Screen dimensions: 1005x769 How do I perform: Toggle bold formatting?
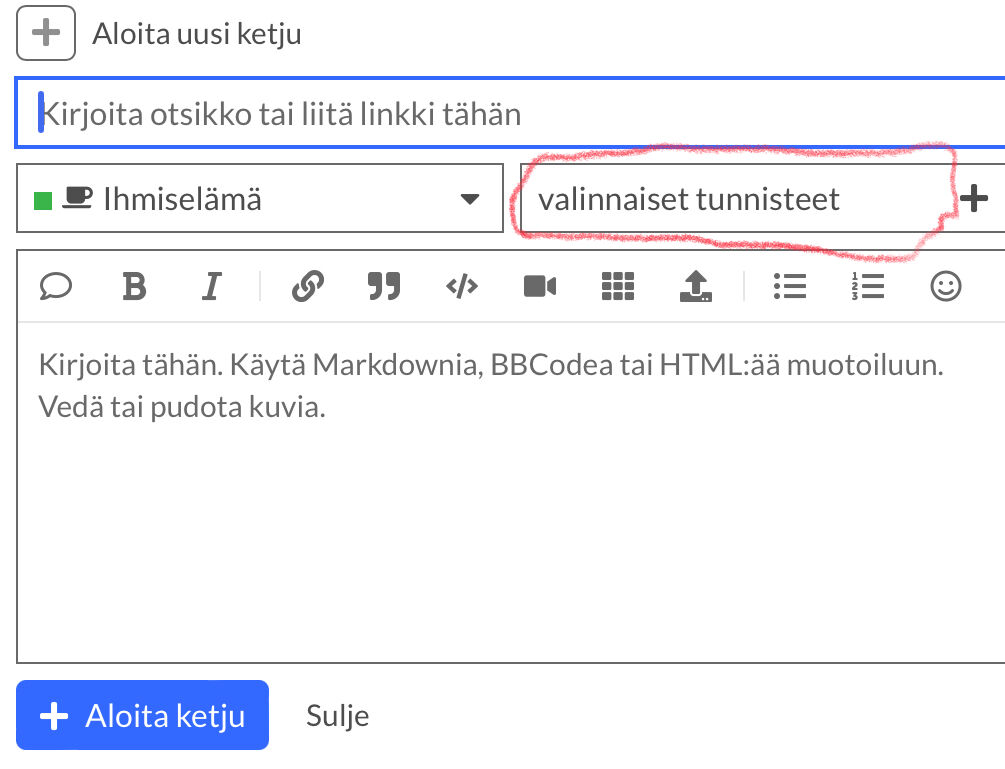[x=134, y=287]
